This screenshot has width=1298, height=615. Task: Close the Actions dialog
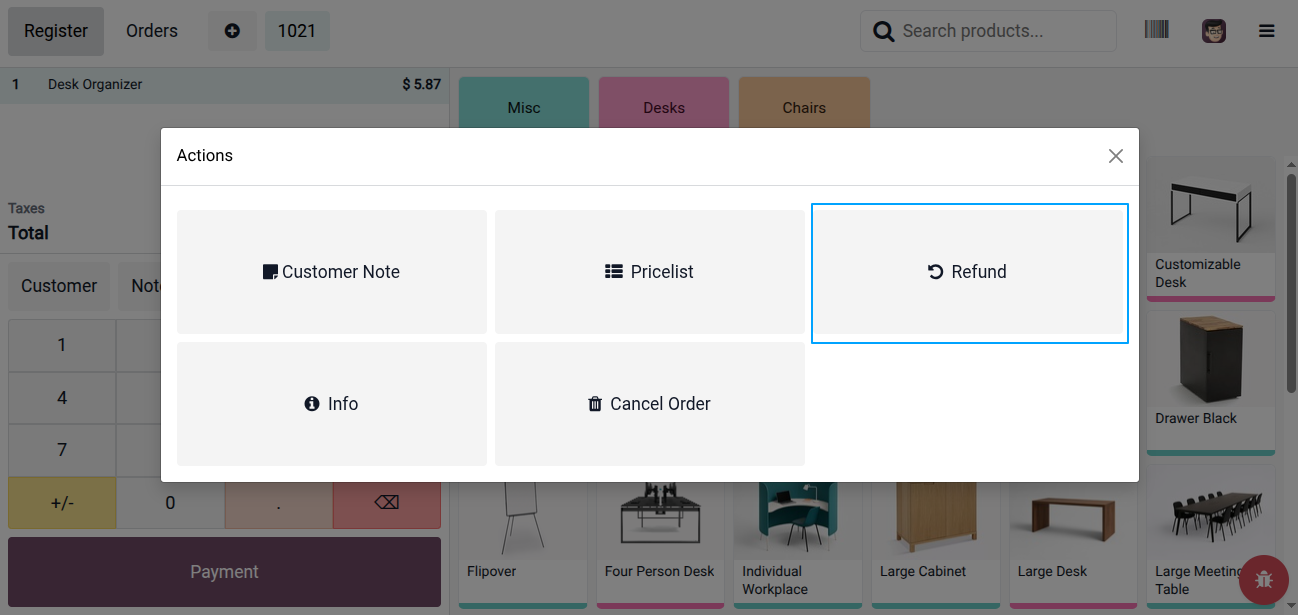point(1116,156)
